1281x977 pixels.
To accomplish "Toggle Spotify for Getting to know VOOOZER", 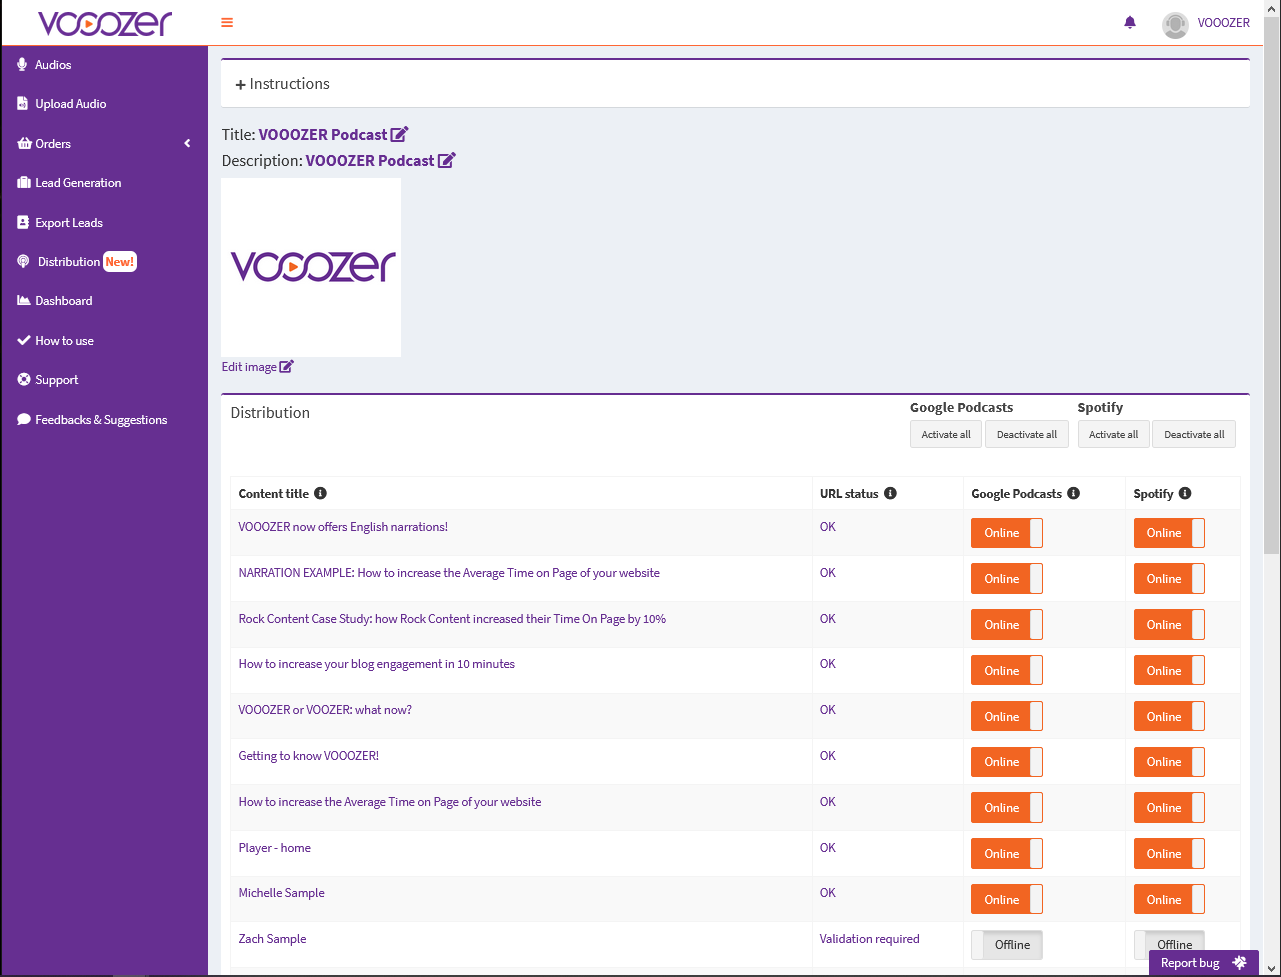I will point(1169,762).
